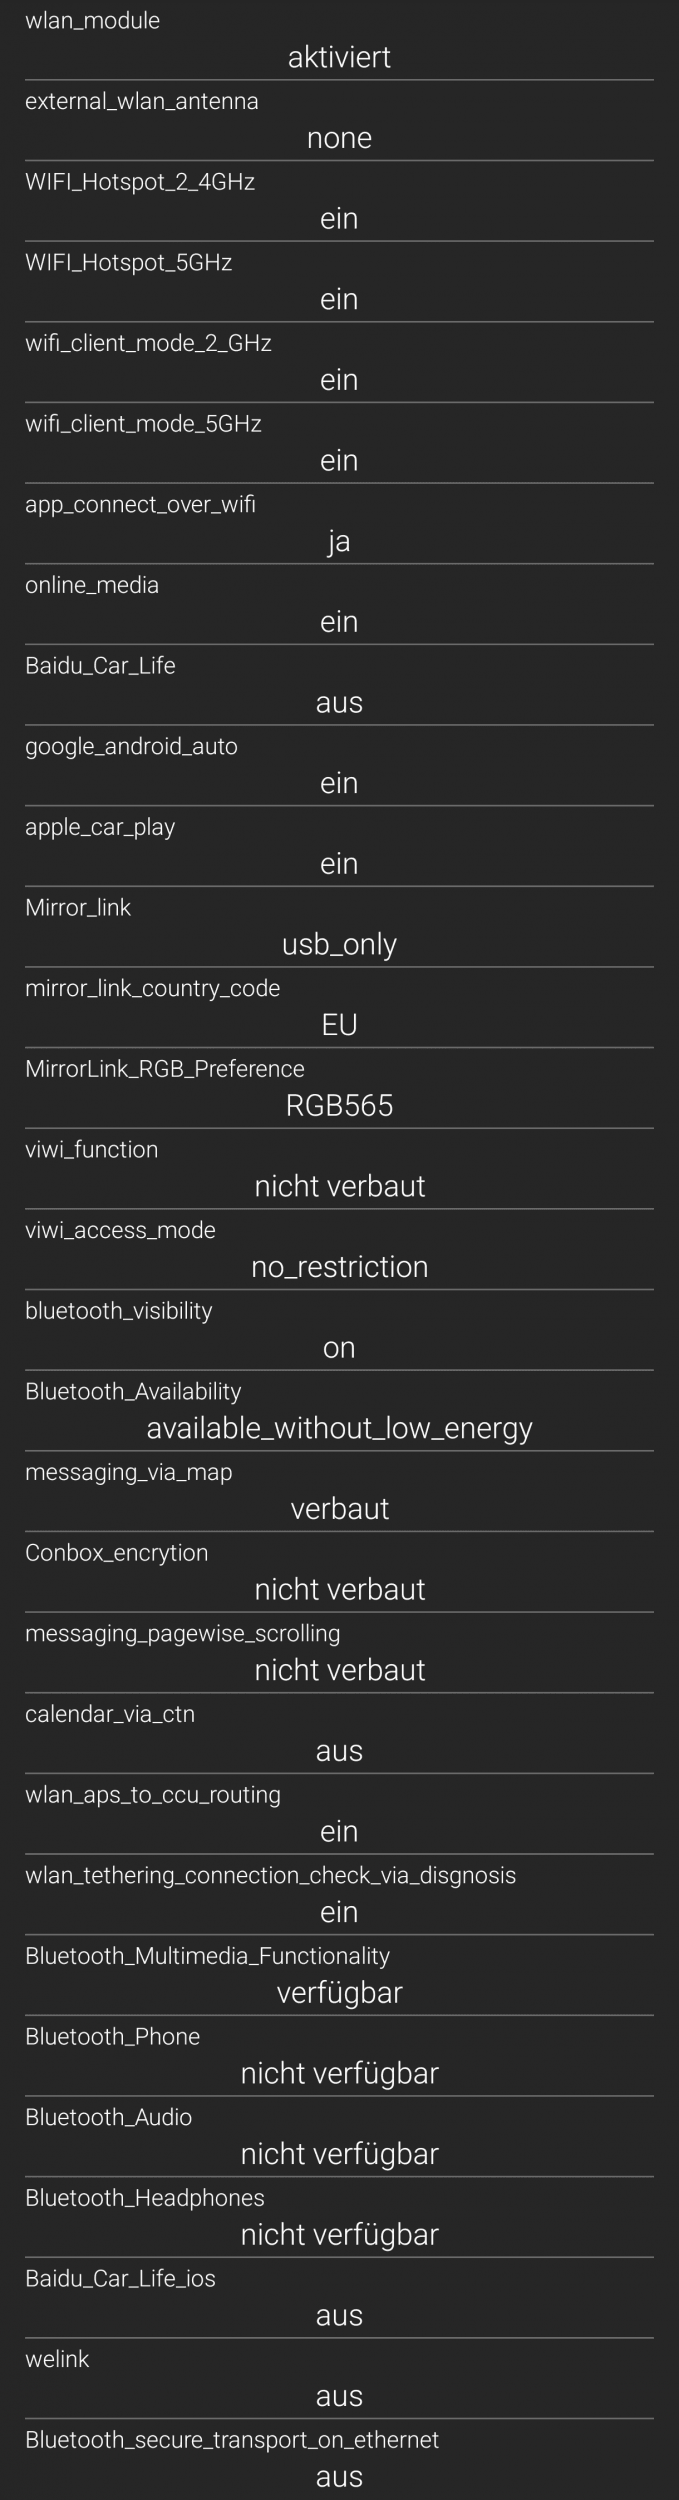Open Bluetooth_secure_transport_on_ethernet value aus
This screenshot has width=679, height=2500.
click(339, 2476)
